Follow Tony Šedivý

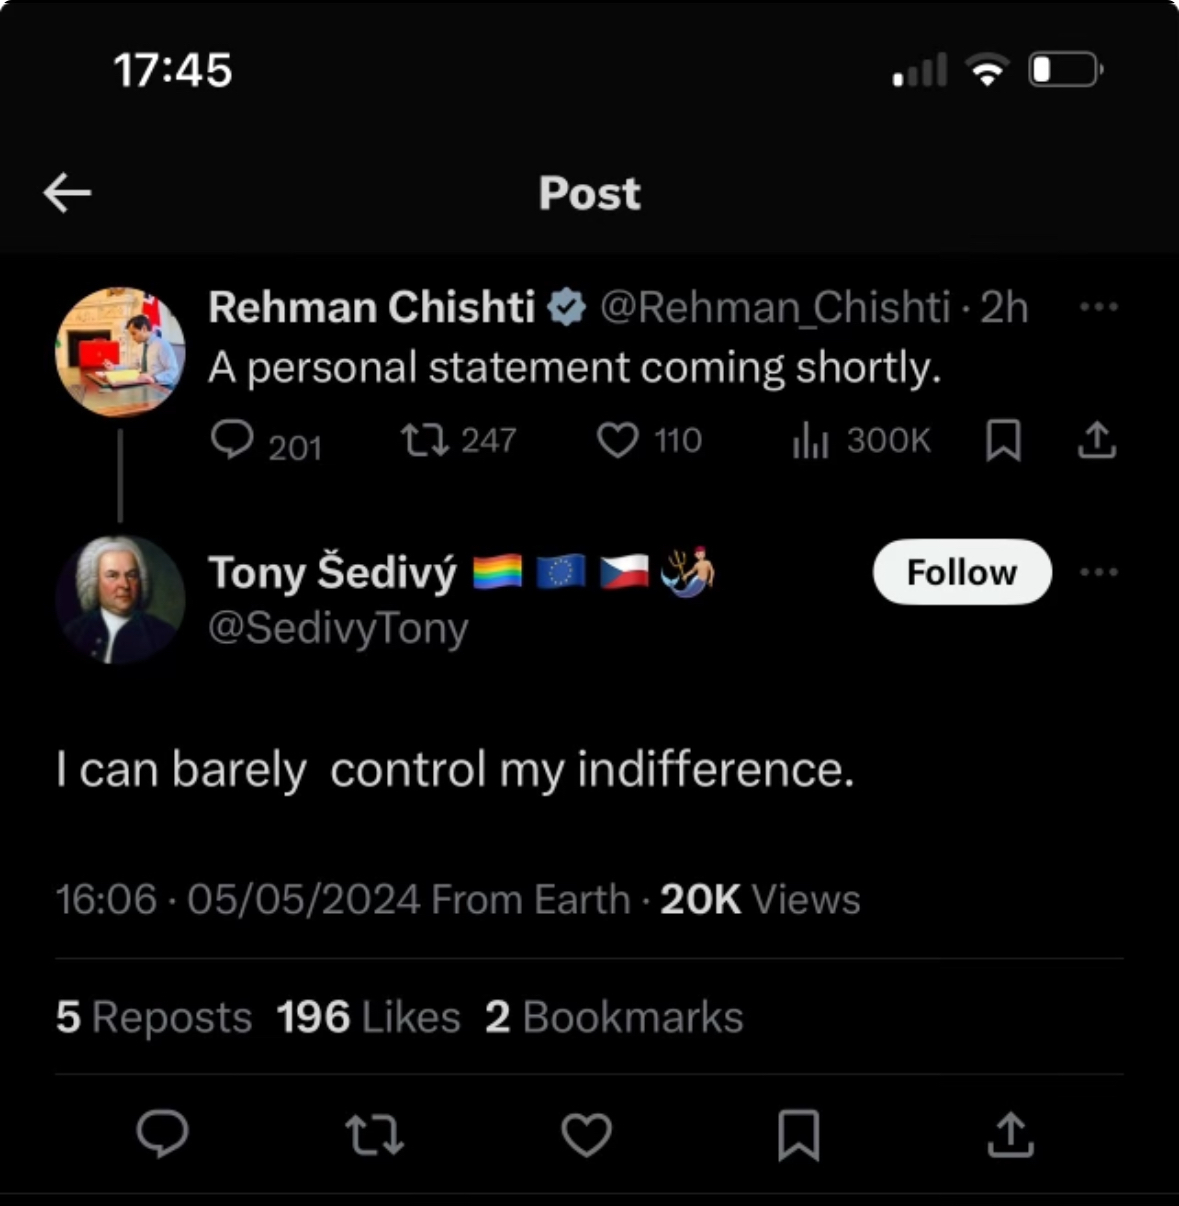point(962,572)
